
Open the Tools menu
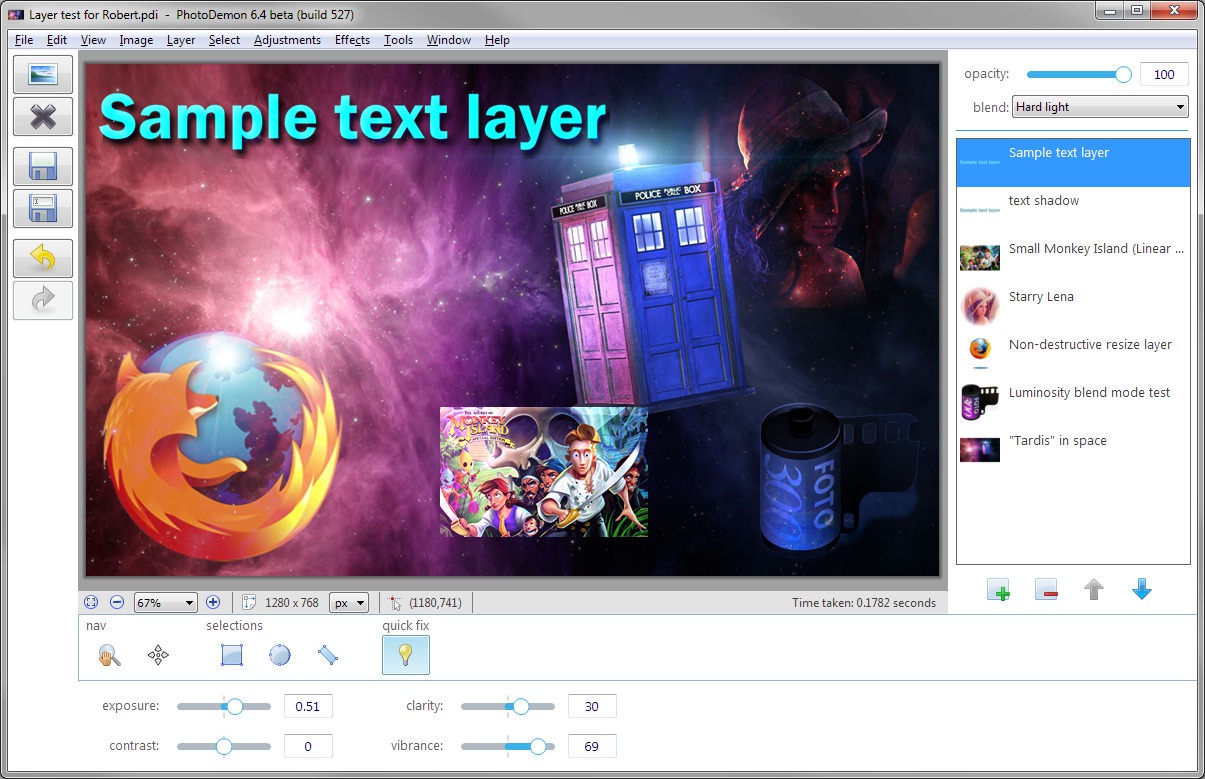click(398, 40)
